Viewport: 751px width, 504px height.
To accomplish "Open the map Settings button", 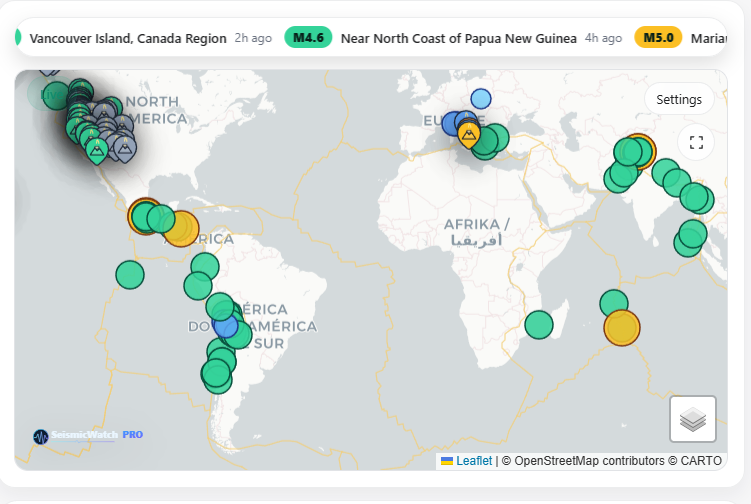I will pyautogui.click(x=679, y=99).
